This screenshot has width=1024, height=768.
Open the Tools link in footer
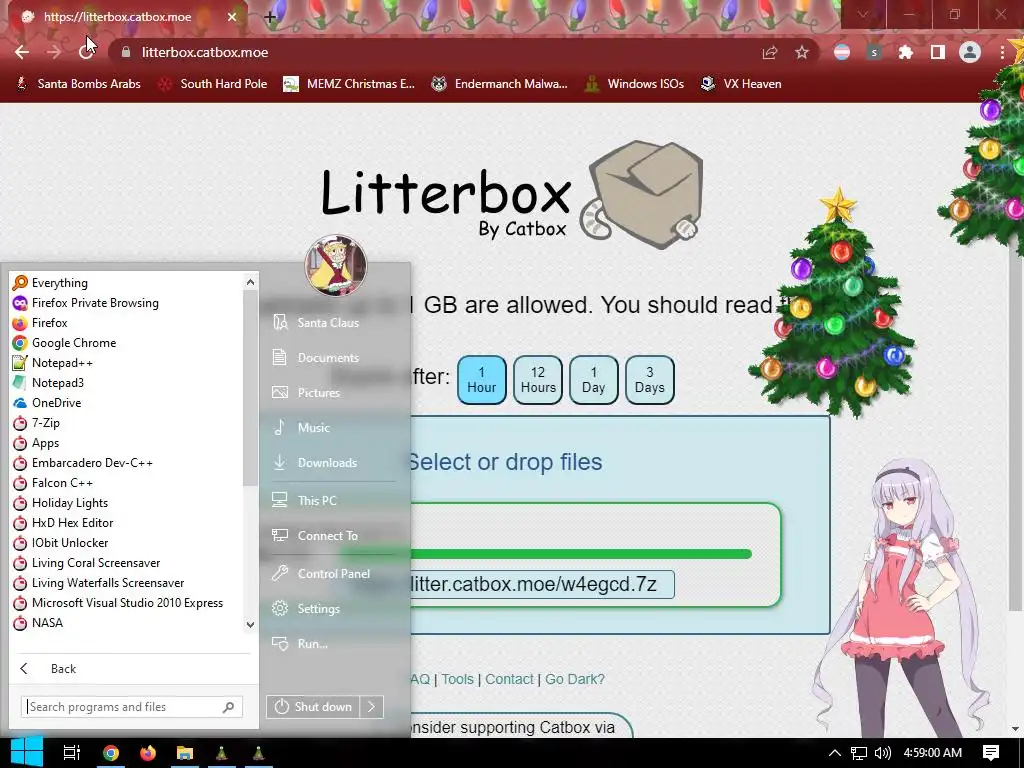tap(457, 679)
